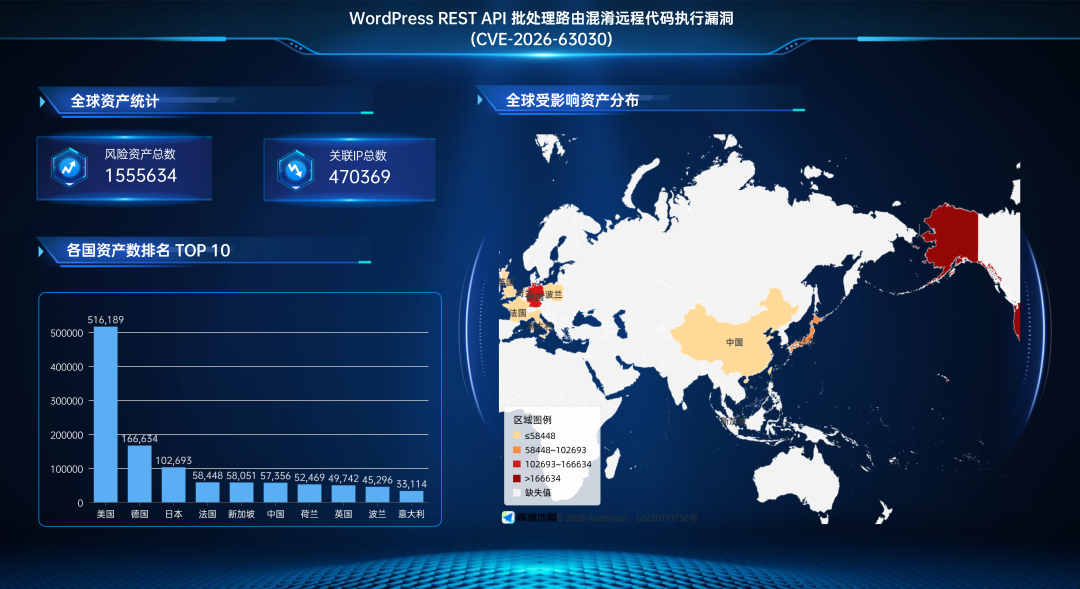This screenshot has height=589, width=1080.
Task: Click the triangle marker beside 全球资产统计
Action: click(43, 102)
